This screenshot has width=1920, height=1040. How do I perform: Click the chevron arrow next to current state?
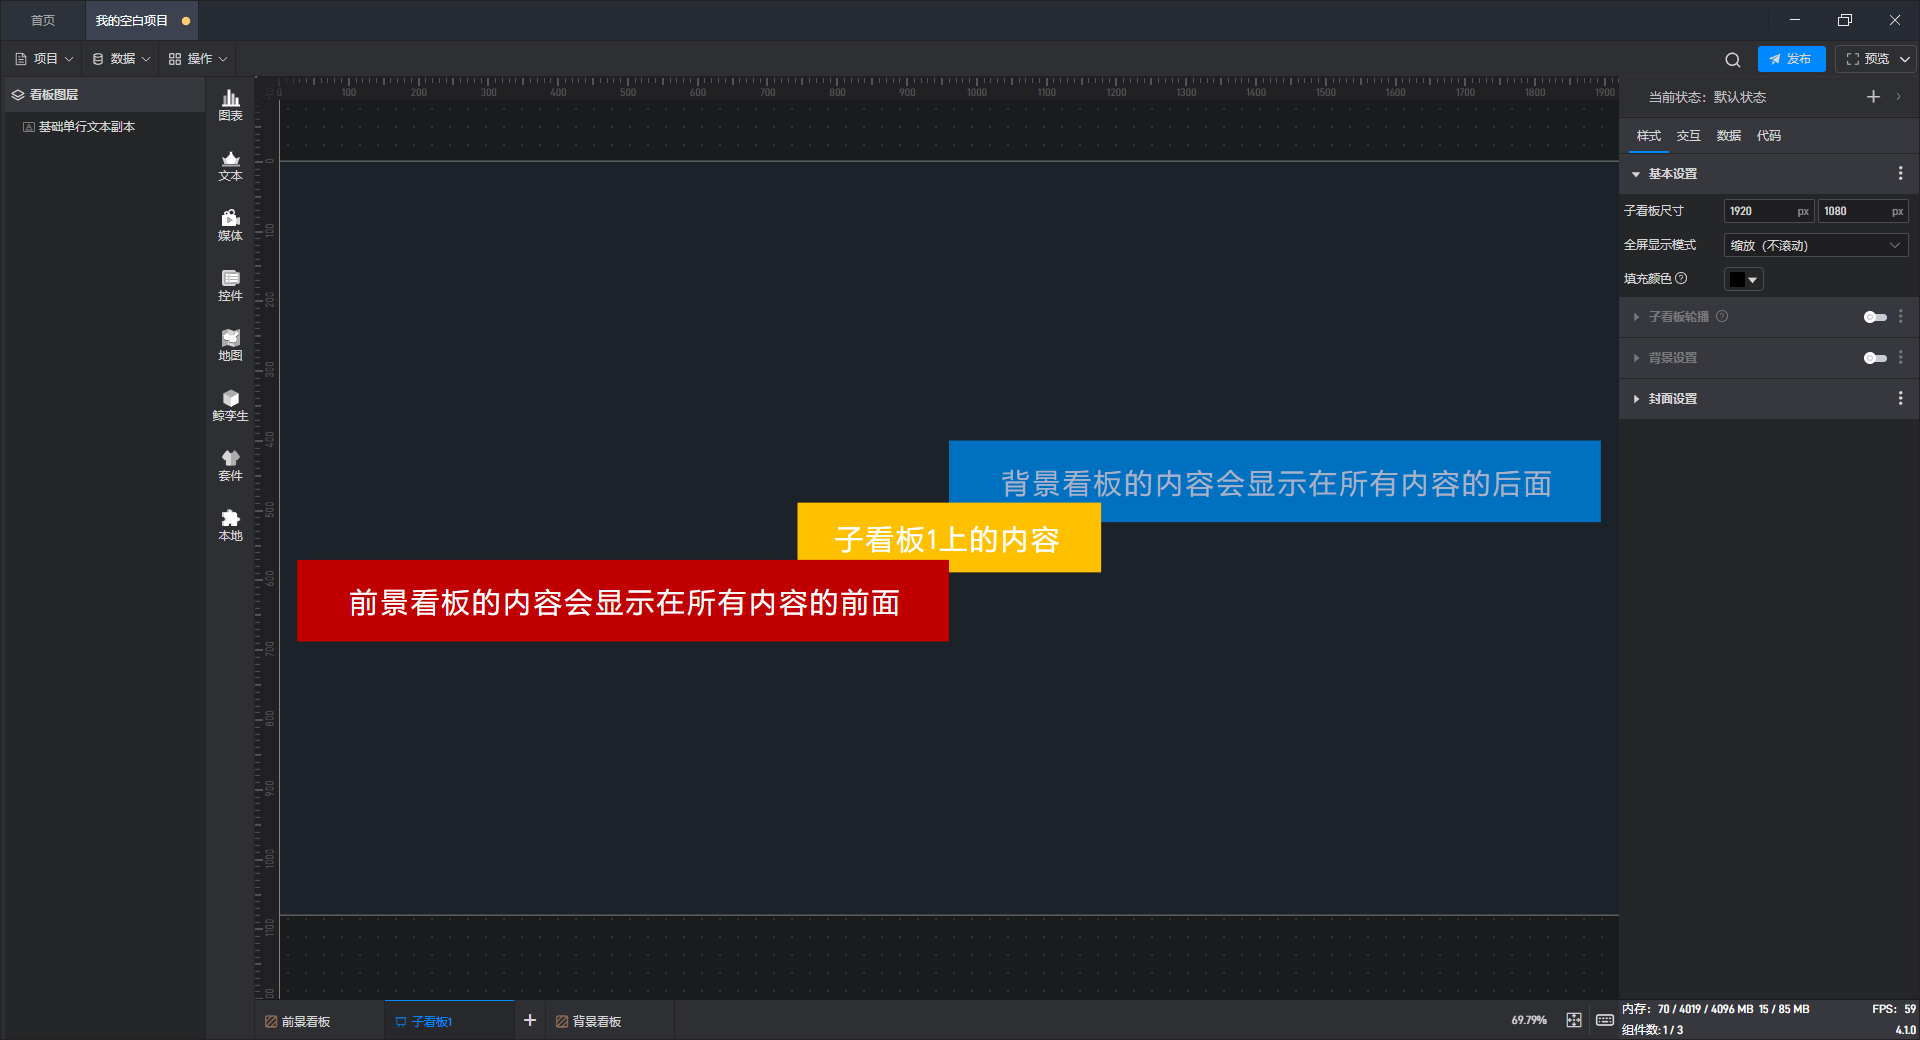(x=1898, y=97)
